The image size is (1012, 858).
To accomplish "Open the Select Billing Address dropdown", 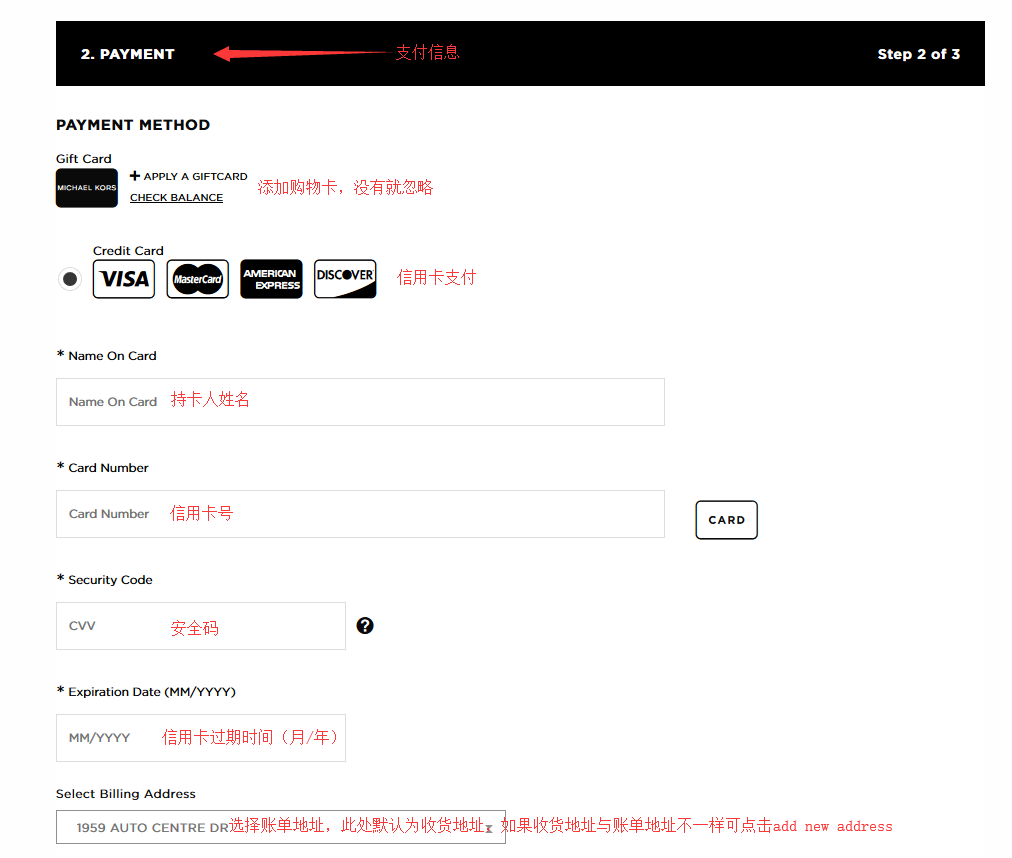I will tap(281, 827).
